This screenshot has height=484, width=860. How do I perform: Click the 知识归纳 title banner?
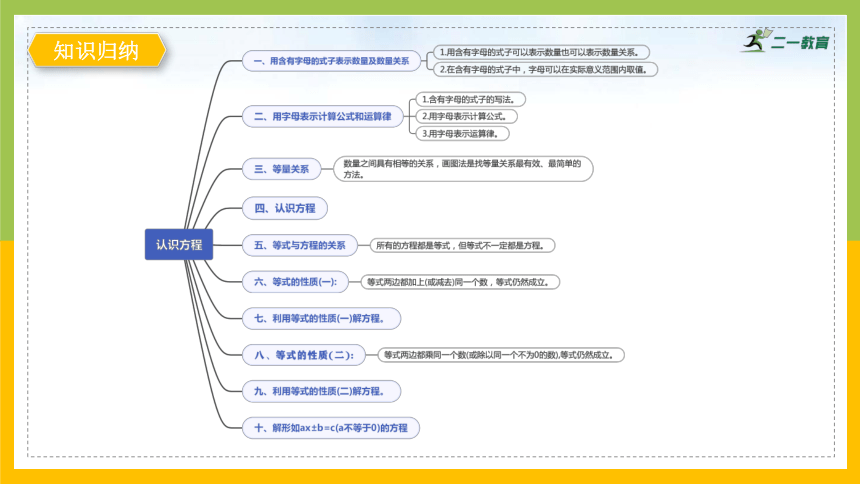[x=97, y=50]
